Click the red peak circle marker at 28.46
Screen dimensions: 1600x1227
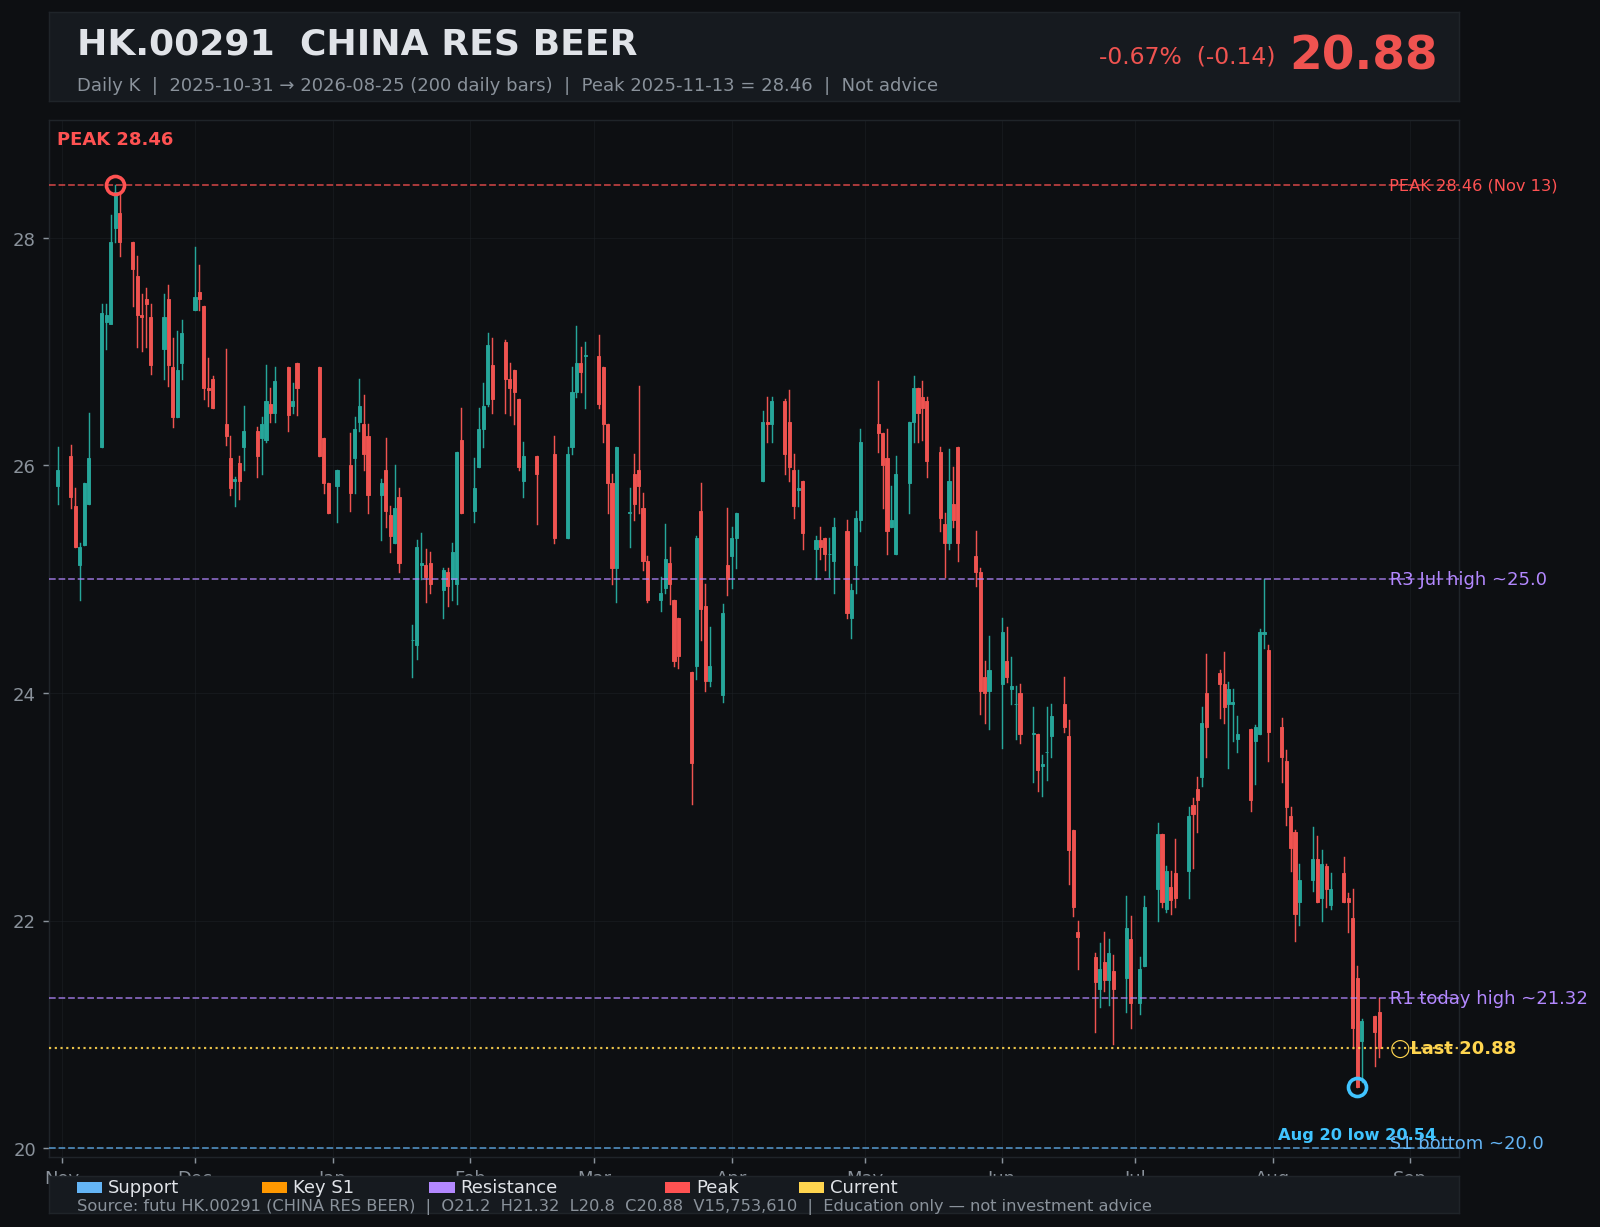pyautogui.click(x=115, y=185)
